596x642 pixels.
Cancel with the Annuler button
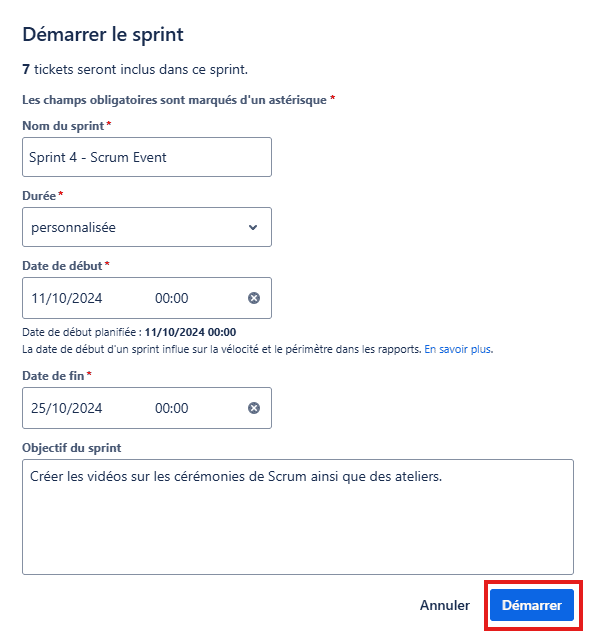click(x=445, y=605)
